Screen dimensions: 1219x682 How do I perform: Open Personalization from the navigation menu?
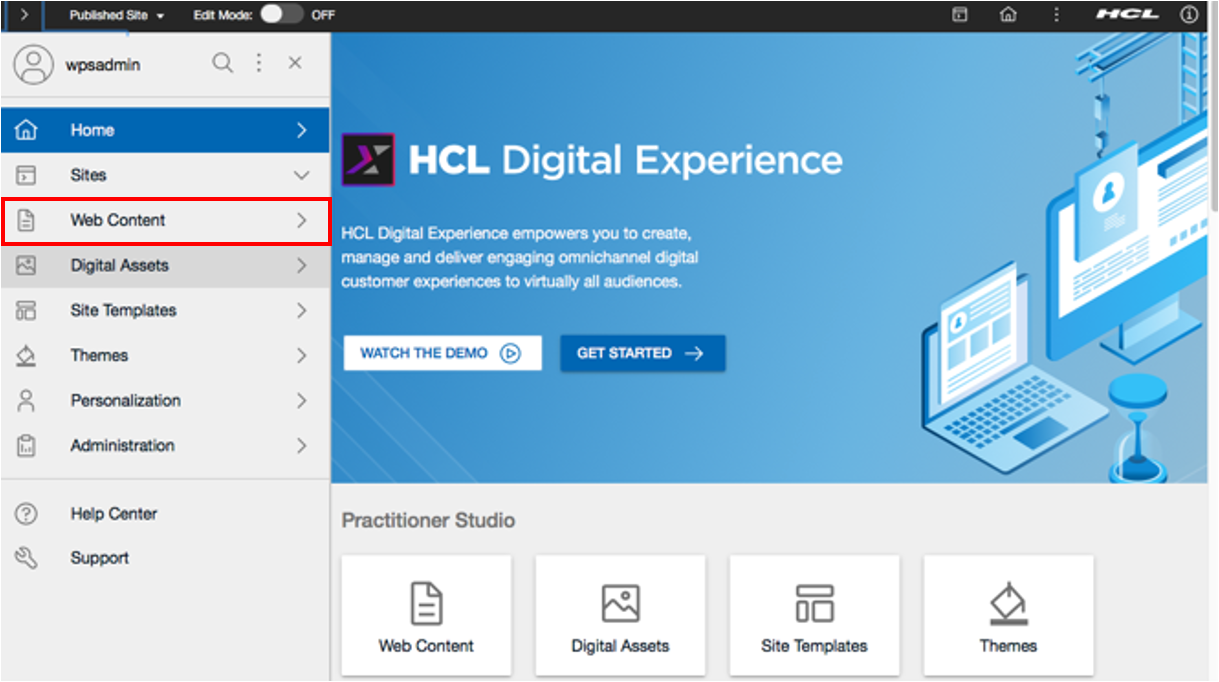point(165,401)
